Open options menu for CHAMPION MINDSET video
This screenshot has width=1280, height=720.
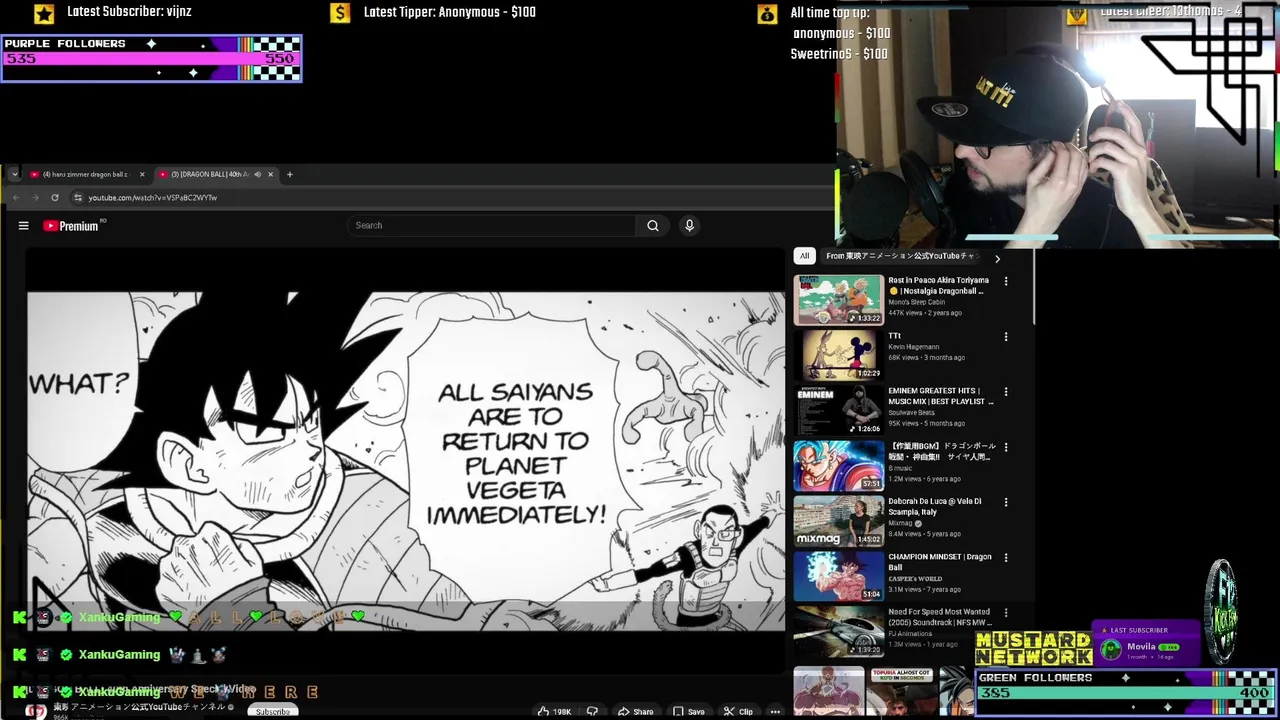[x=1006, y=557]
